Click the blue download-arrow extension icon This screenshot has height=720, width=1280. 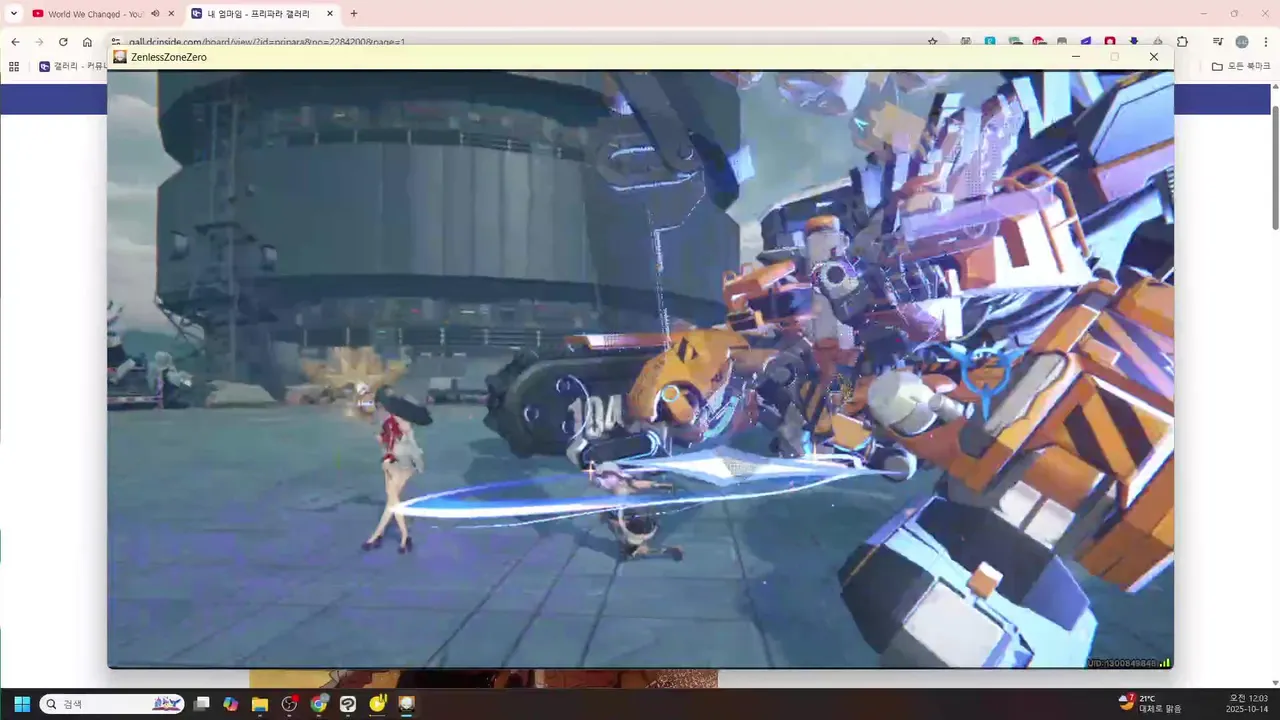click(1134, 42)
